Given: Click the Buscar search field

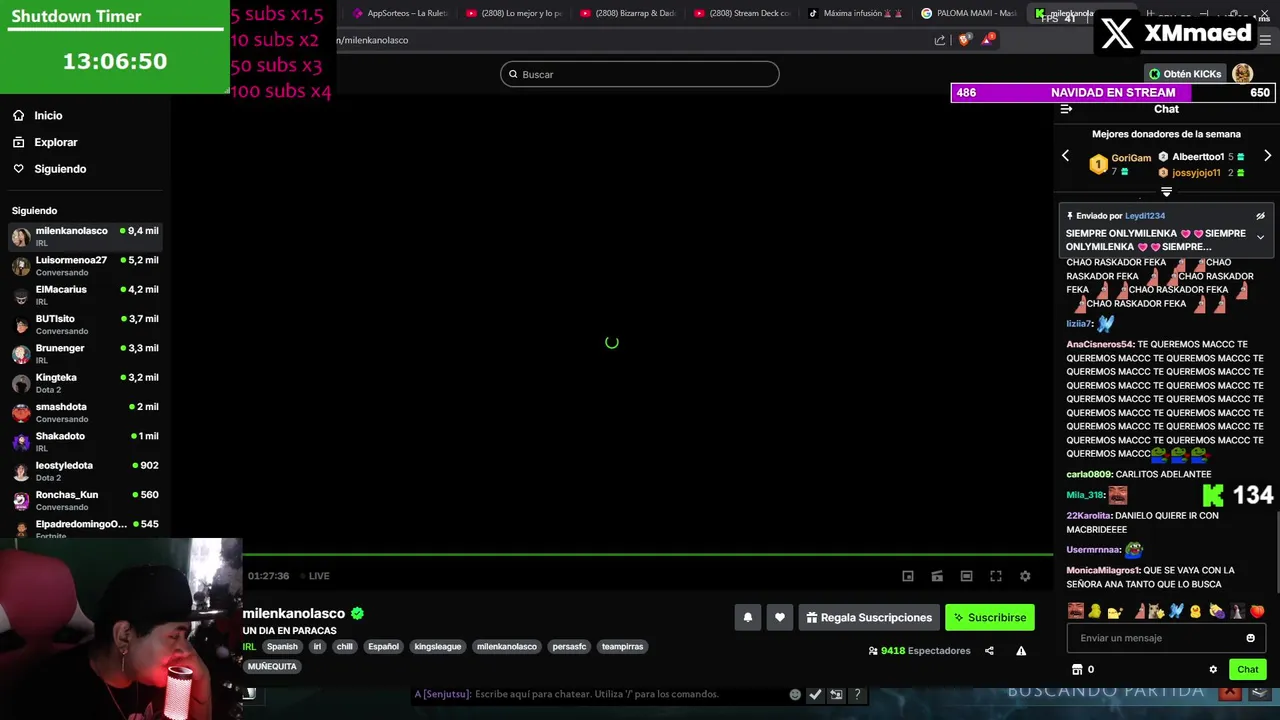Looking at the screenshot, I should click(x=640, y=74).
